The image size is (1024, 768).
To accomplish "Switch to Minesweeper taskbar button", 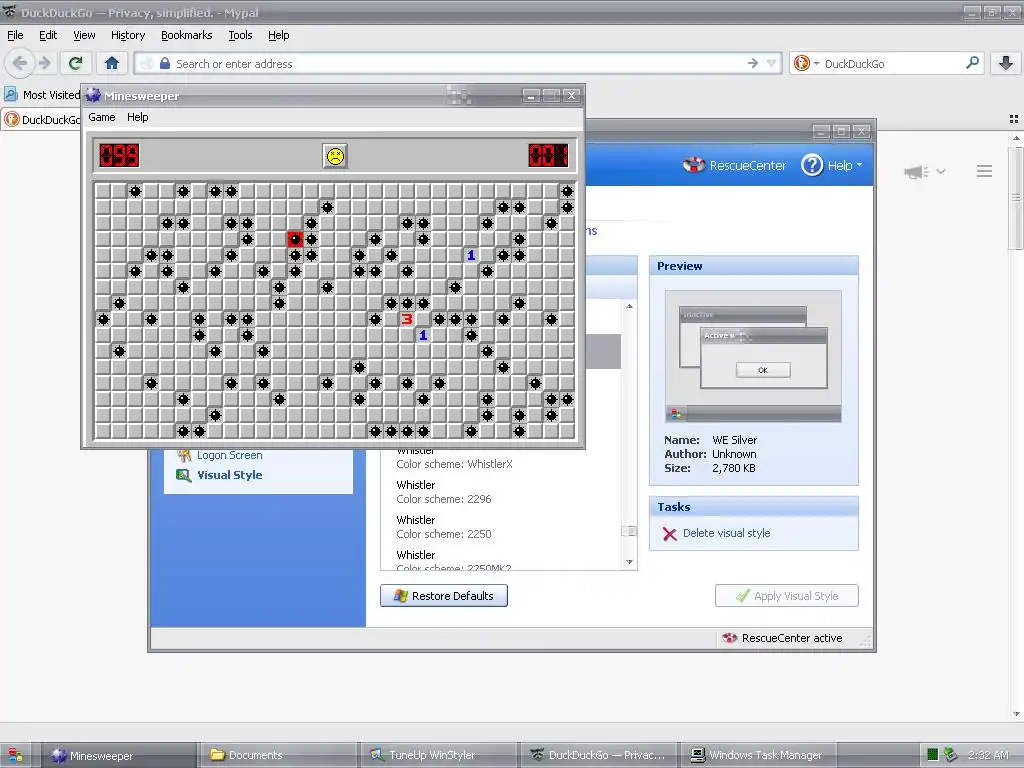I will [x=120, y=755].
